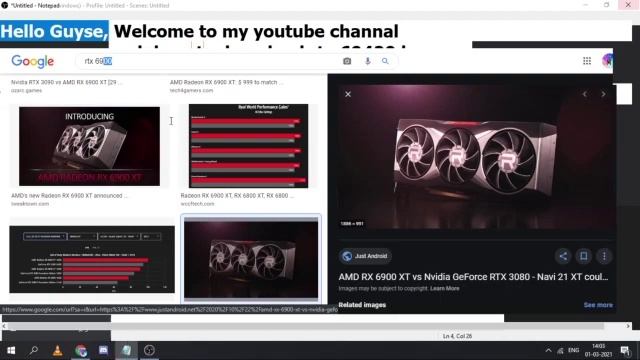Screen dimensions: 640x360
Task: Click the Welcome to my youtube channal text
Action: tap(256, 31)
